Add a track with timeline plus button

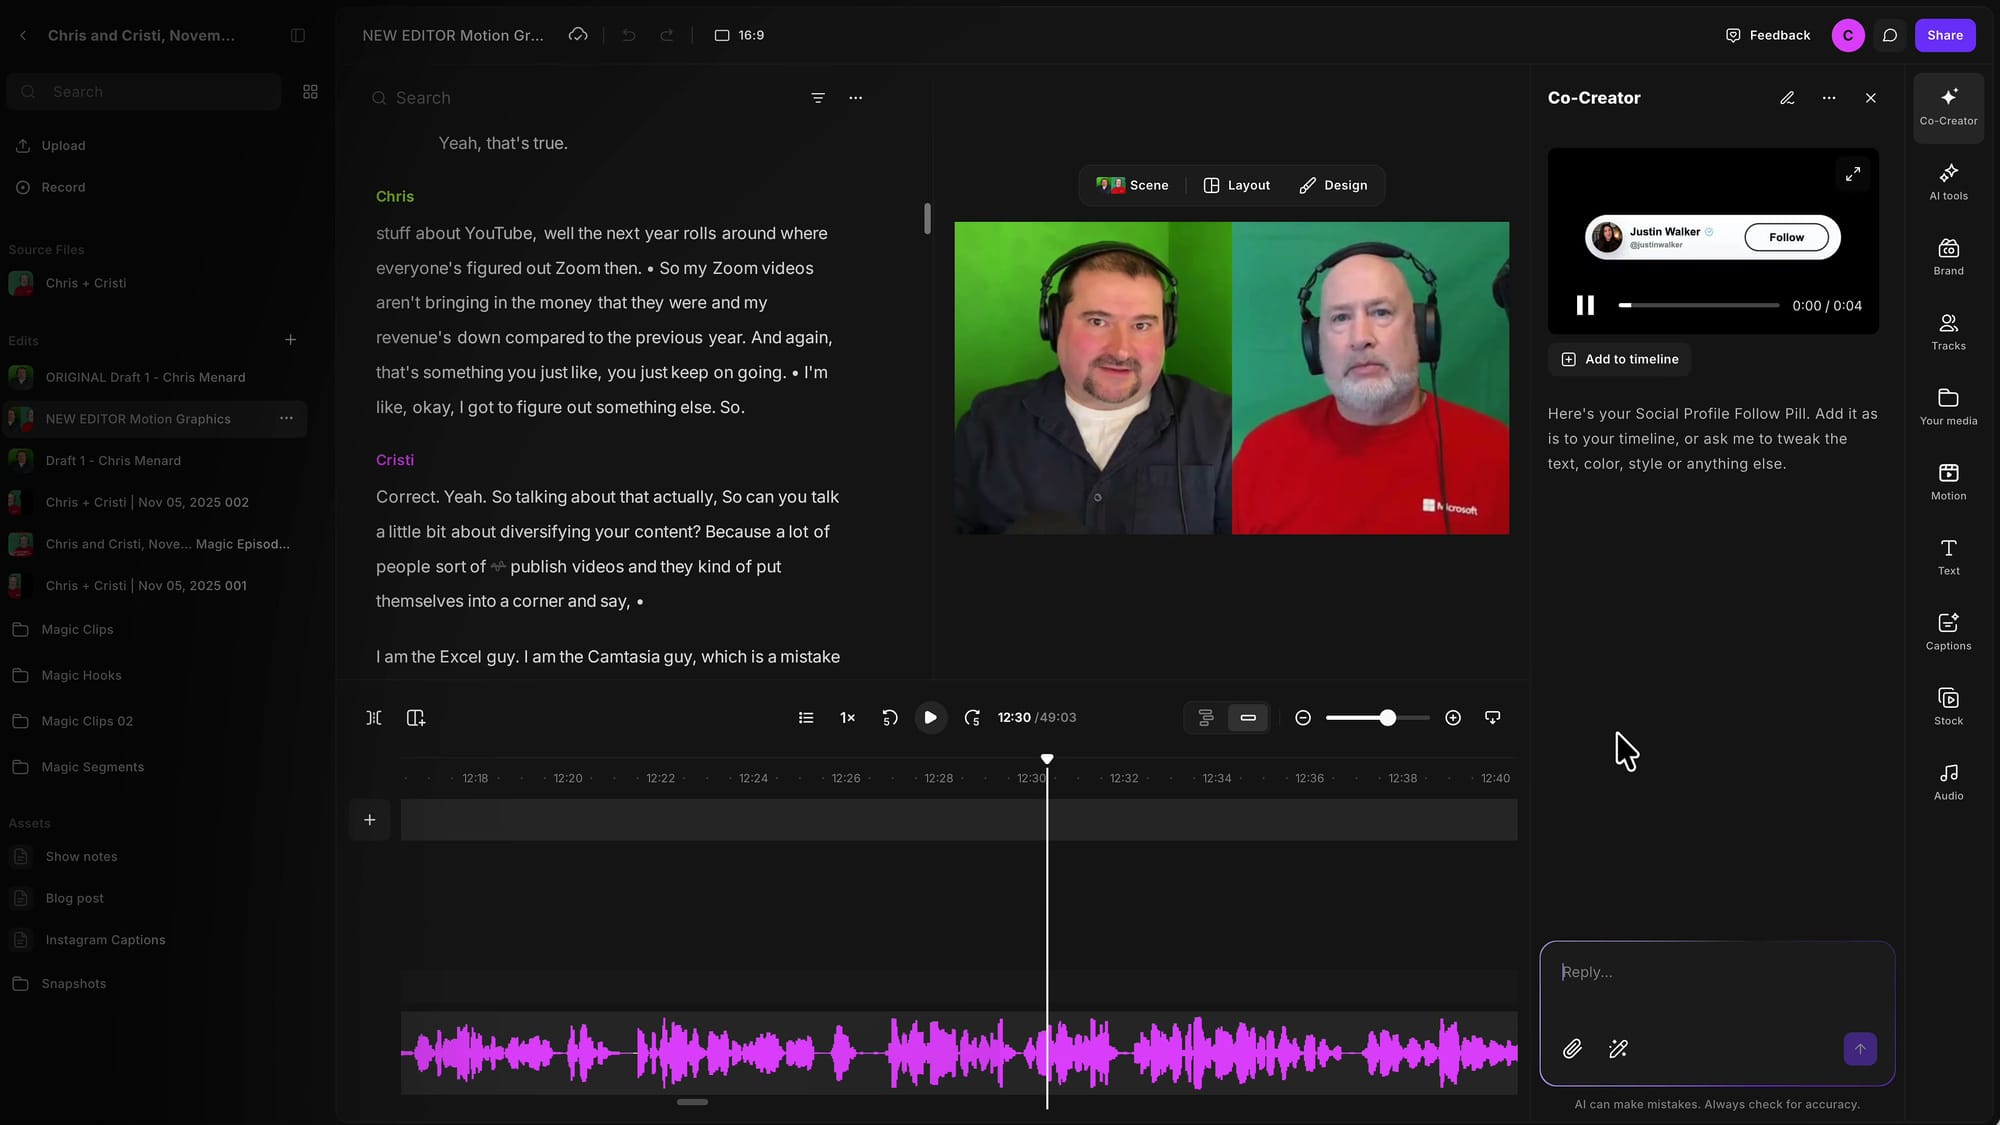pos(370,820)
